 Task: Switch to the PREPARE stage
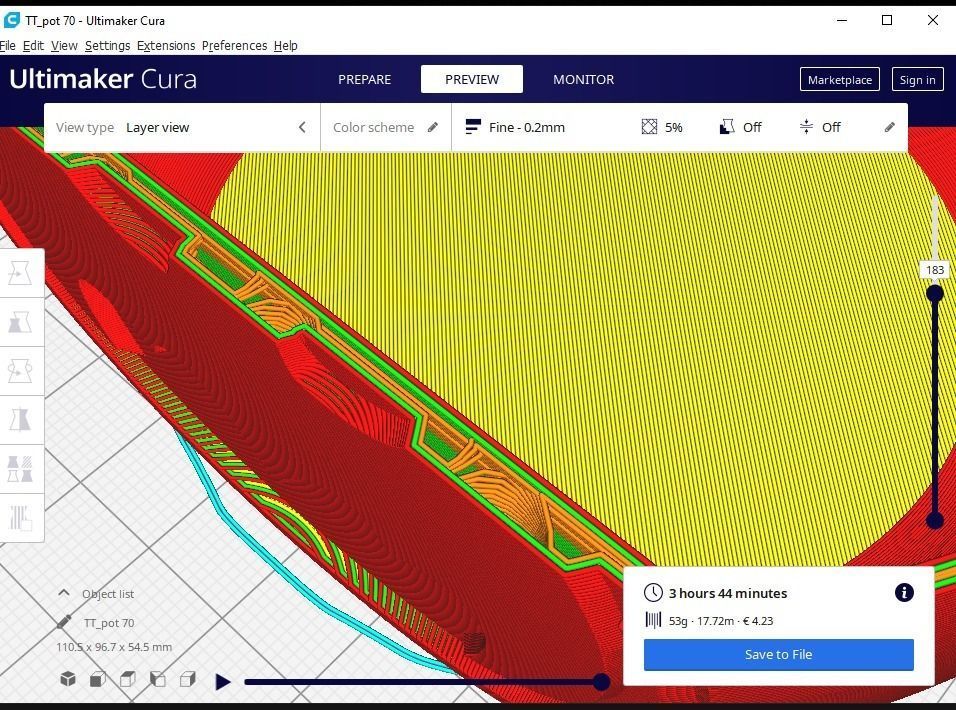tap(365, 79)
